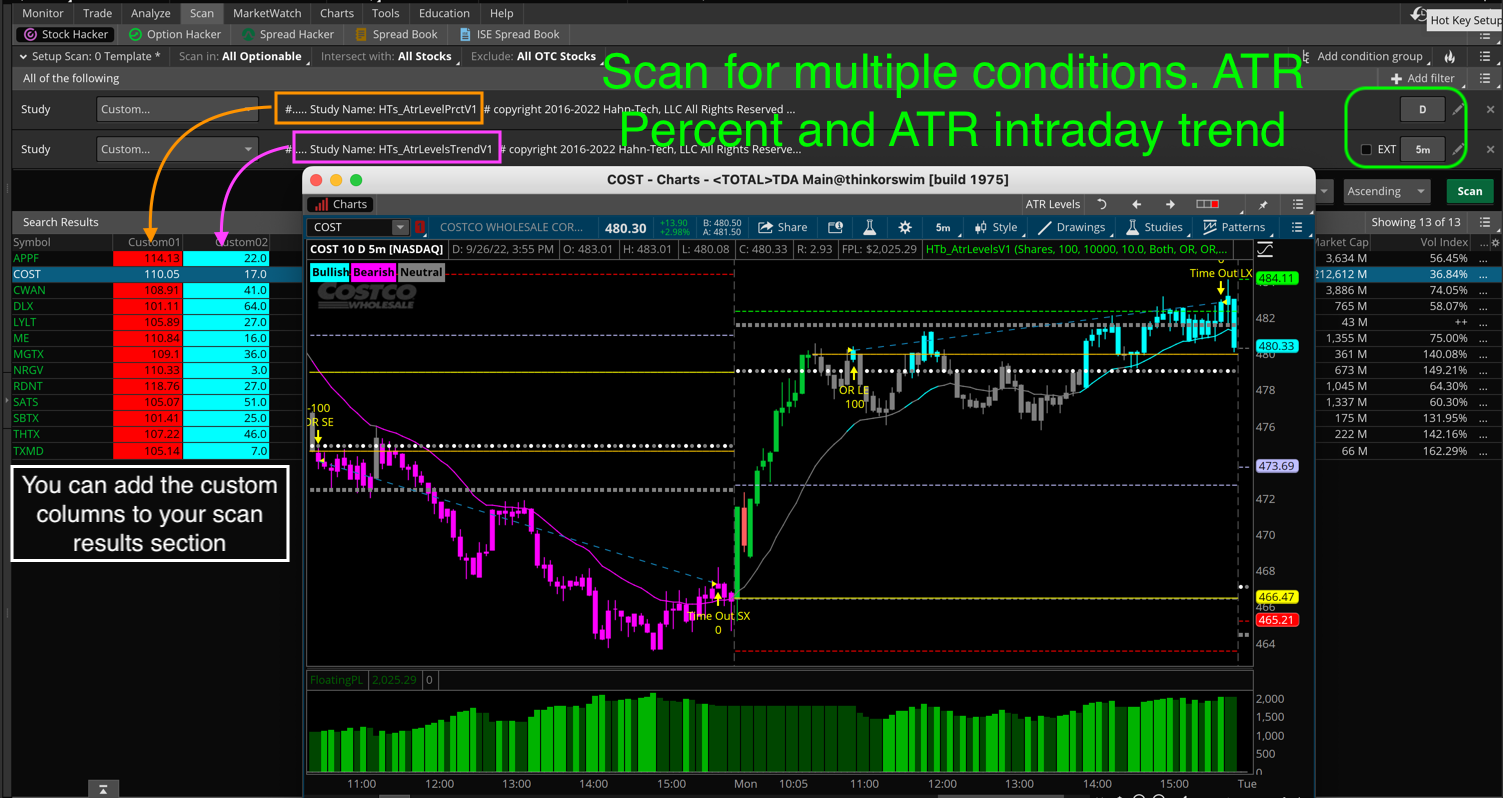Switch to the Education main tab
The image size is (1503, 798).
coord(444,13)
